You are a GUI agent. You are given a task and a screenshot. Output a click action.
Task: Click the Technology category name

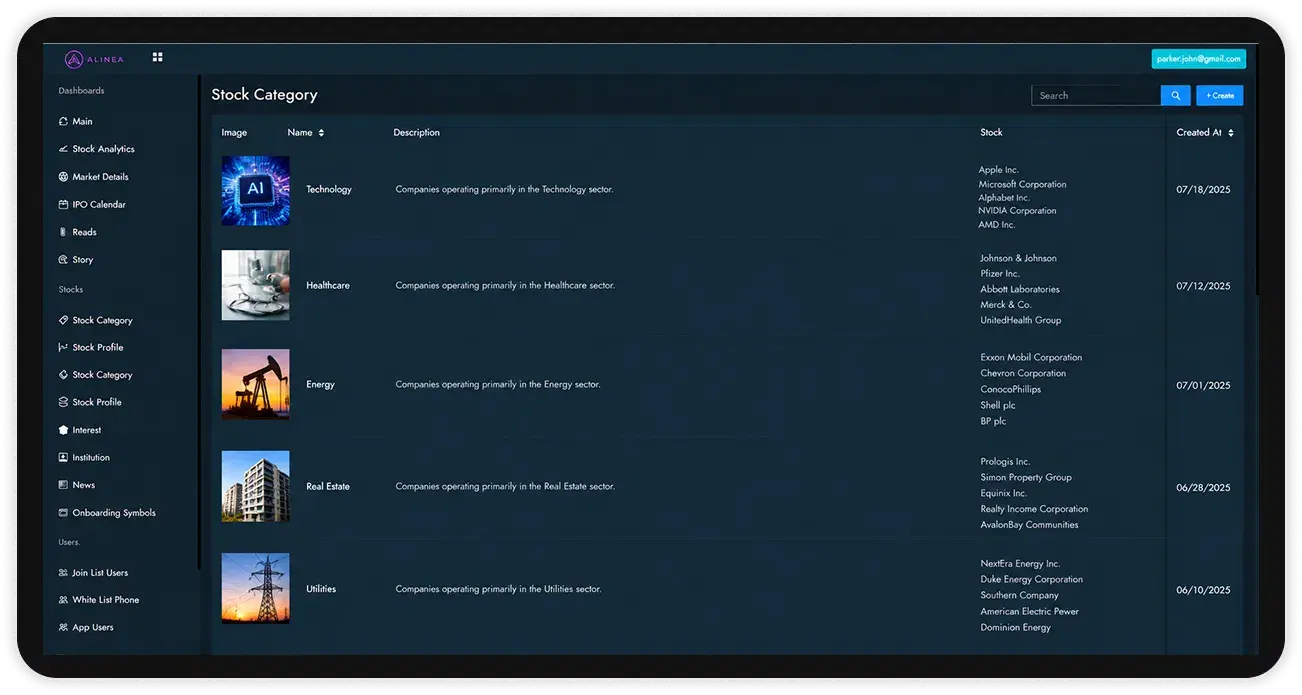coord(329,189)
